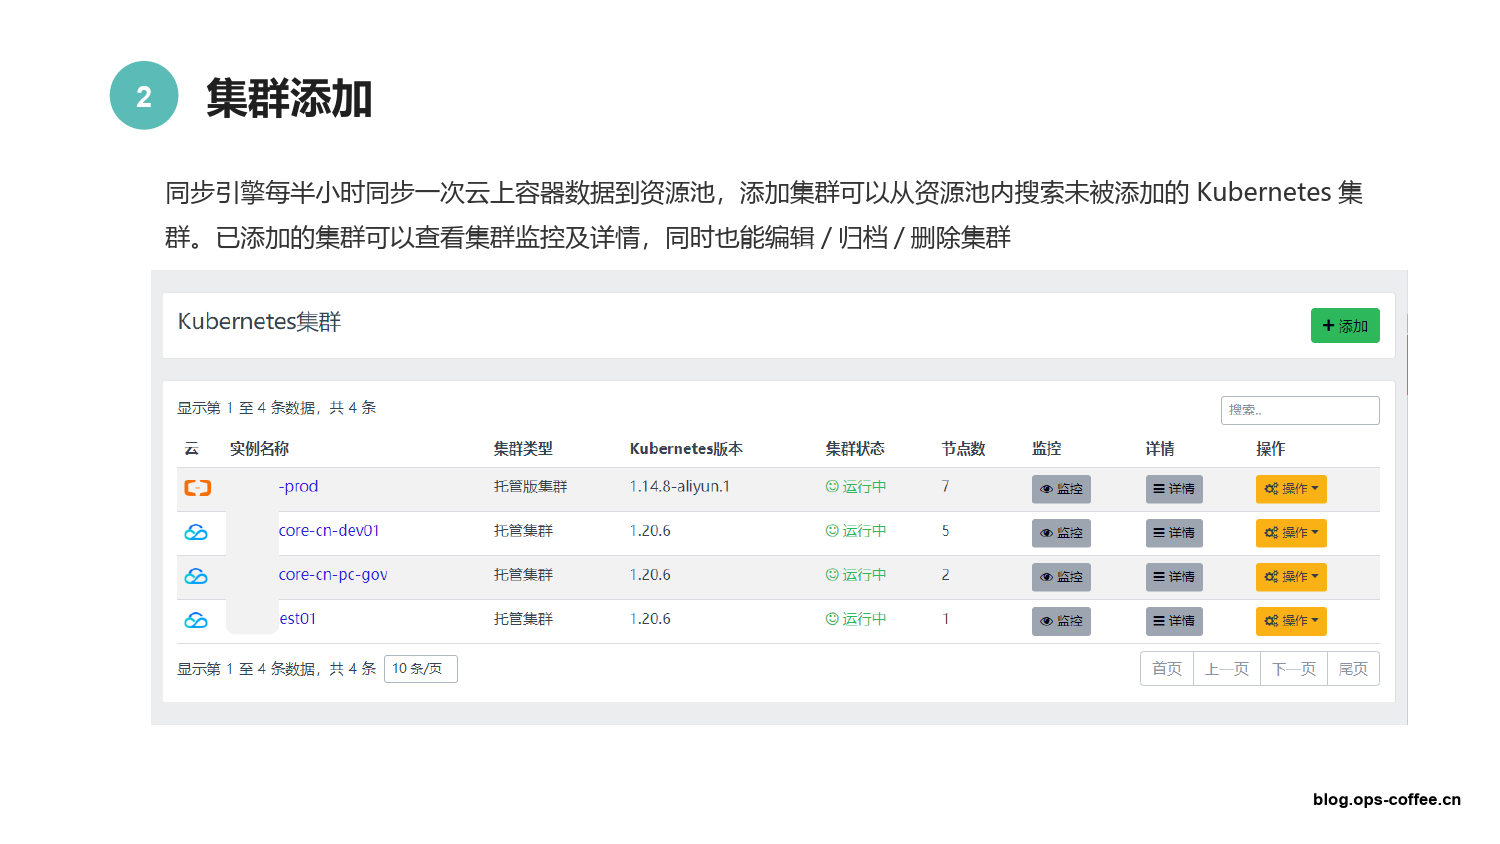Open the core-cn-pc-gov cluster link
The width and height of the screenshot is (1500, 844).
click(333, 575)
